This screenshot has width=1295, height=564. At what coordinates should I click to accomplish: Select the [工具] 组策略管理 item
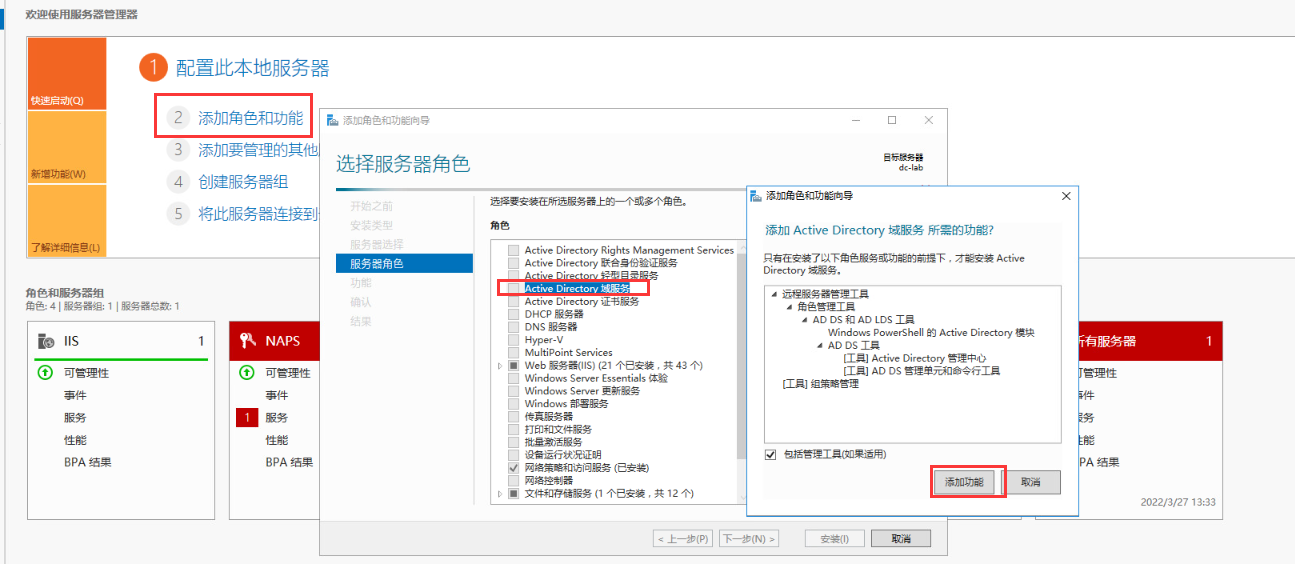pyautogui.click(x=820, y=384)
